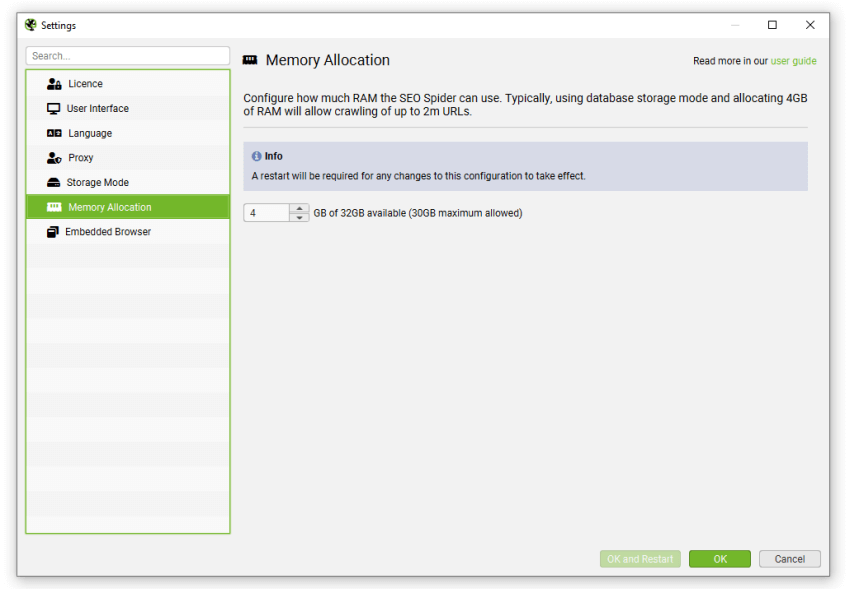Increase RAM value with up spinner arrow

[300, 207]
